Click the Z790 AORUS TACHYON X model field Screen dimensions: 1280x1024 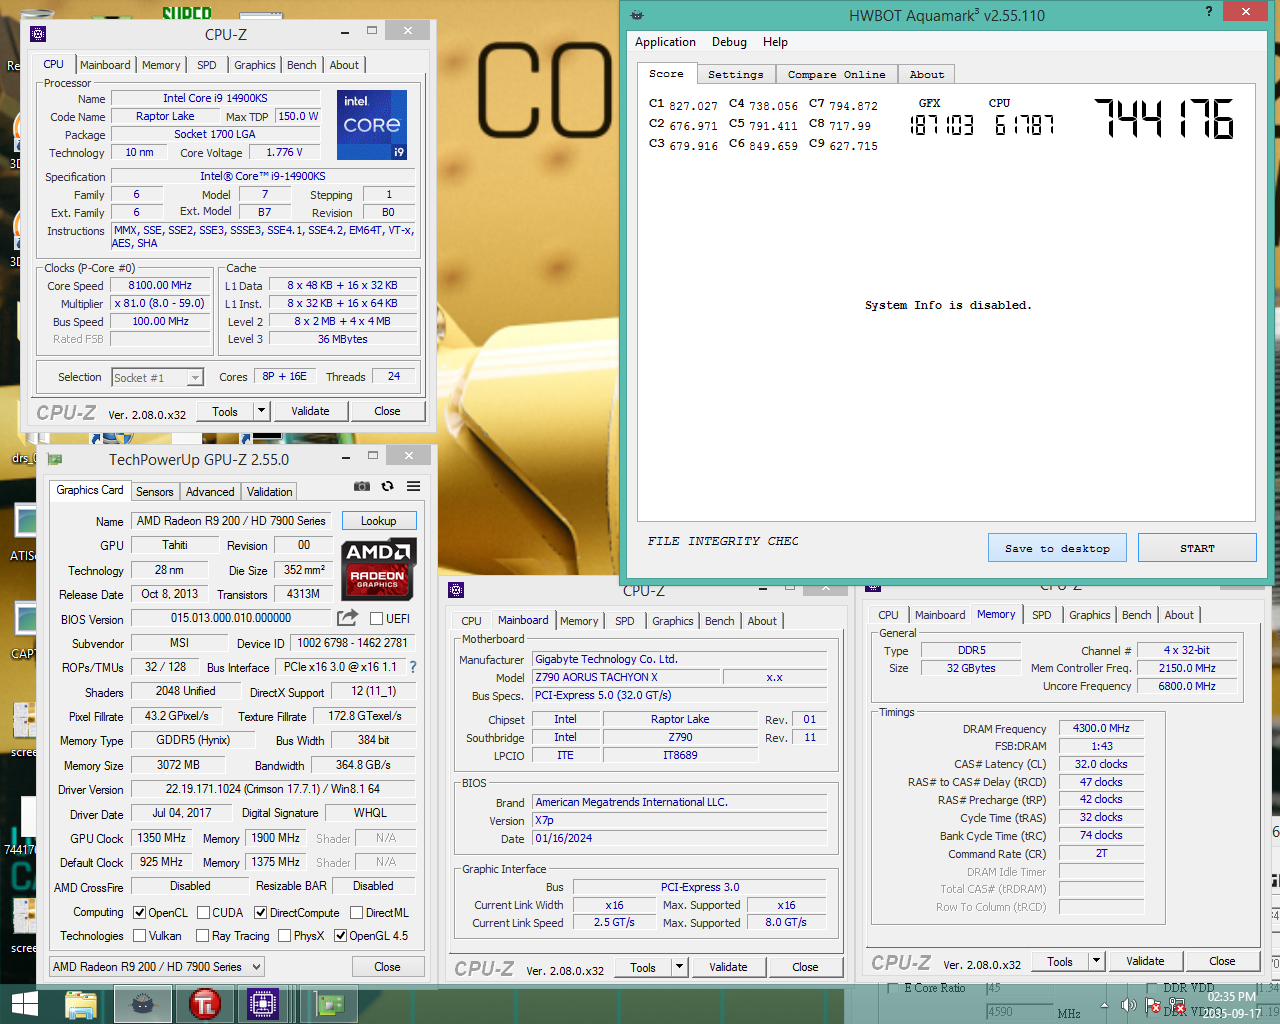[x=626, y=677]
